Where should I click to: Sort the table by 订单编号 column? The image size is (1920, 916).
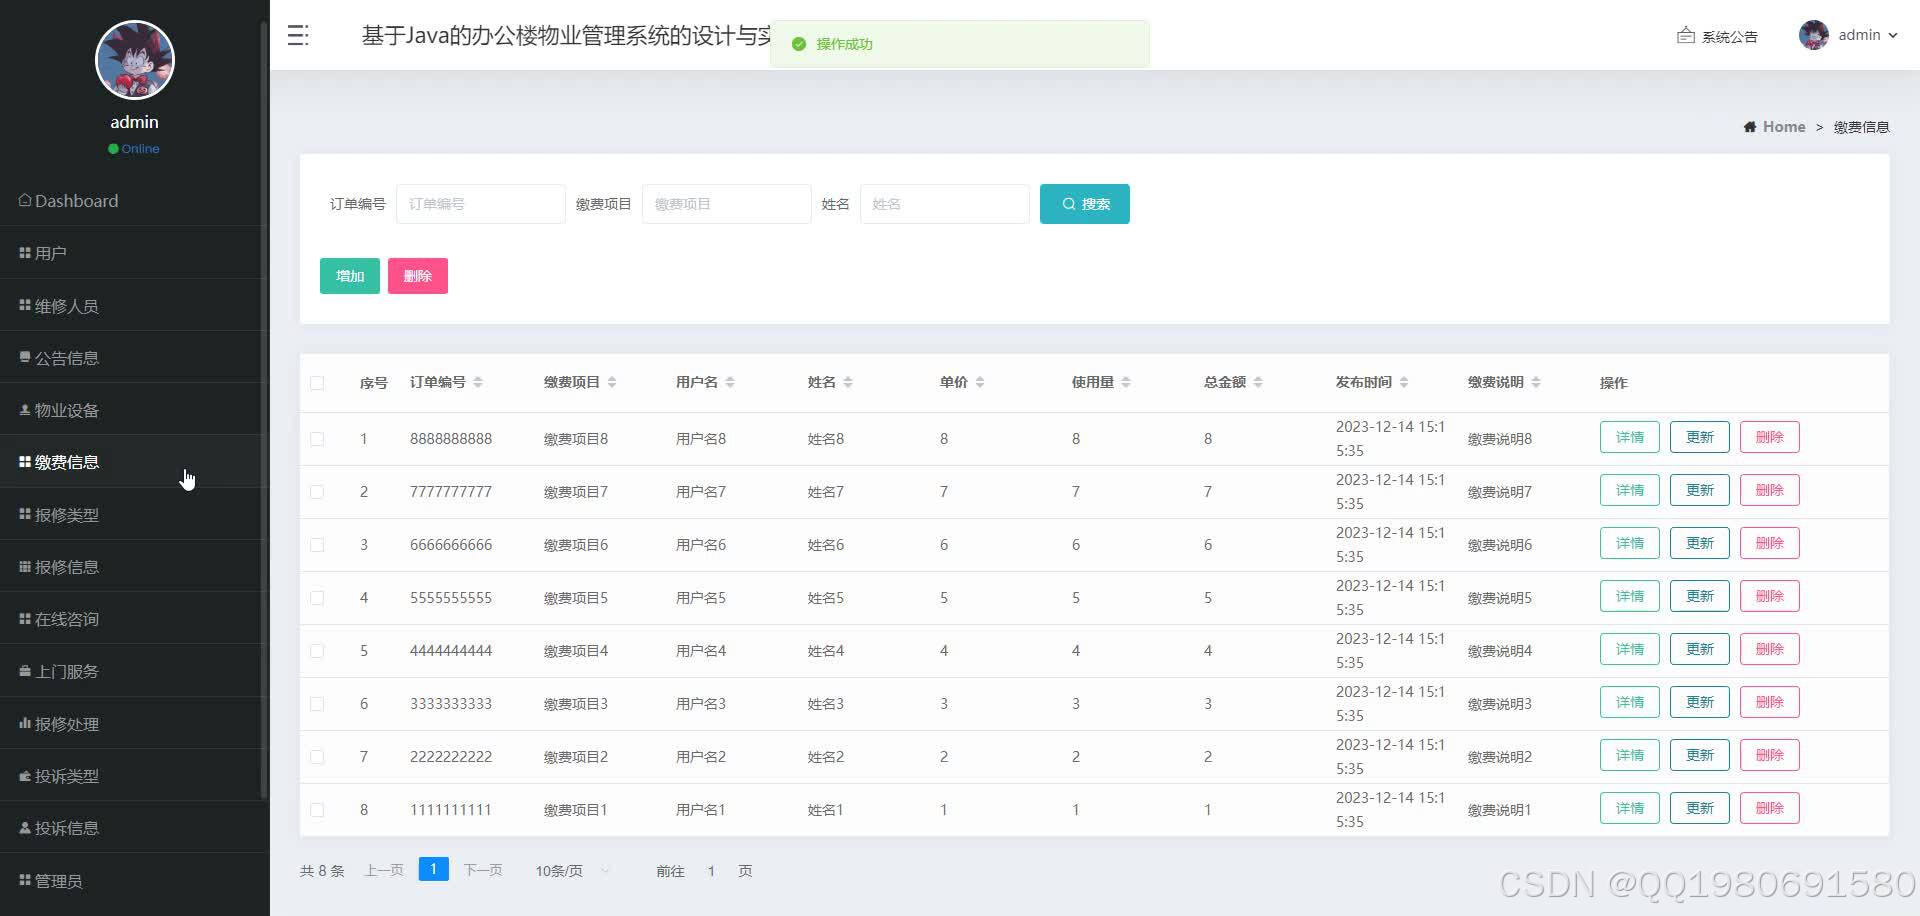[443, 382]
